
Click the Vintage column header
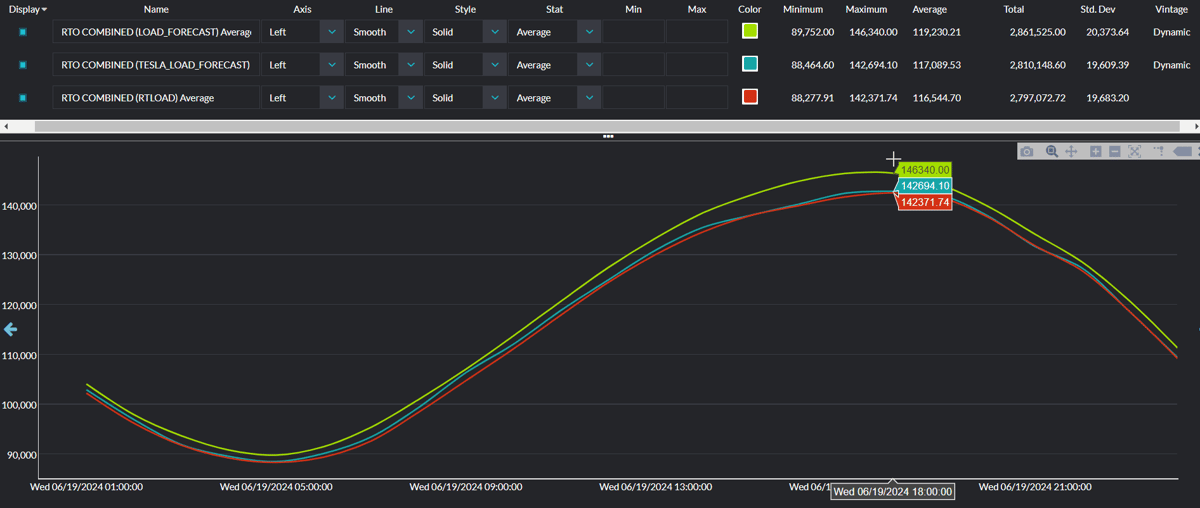coord(1172,9)
